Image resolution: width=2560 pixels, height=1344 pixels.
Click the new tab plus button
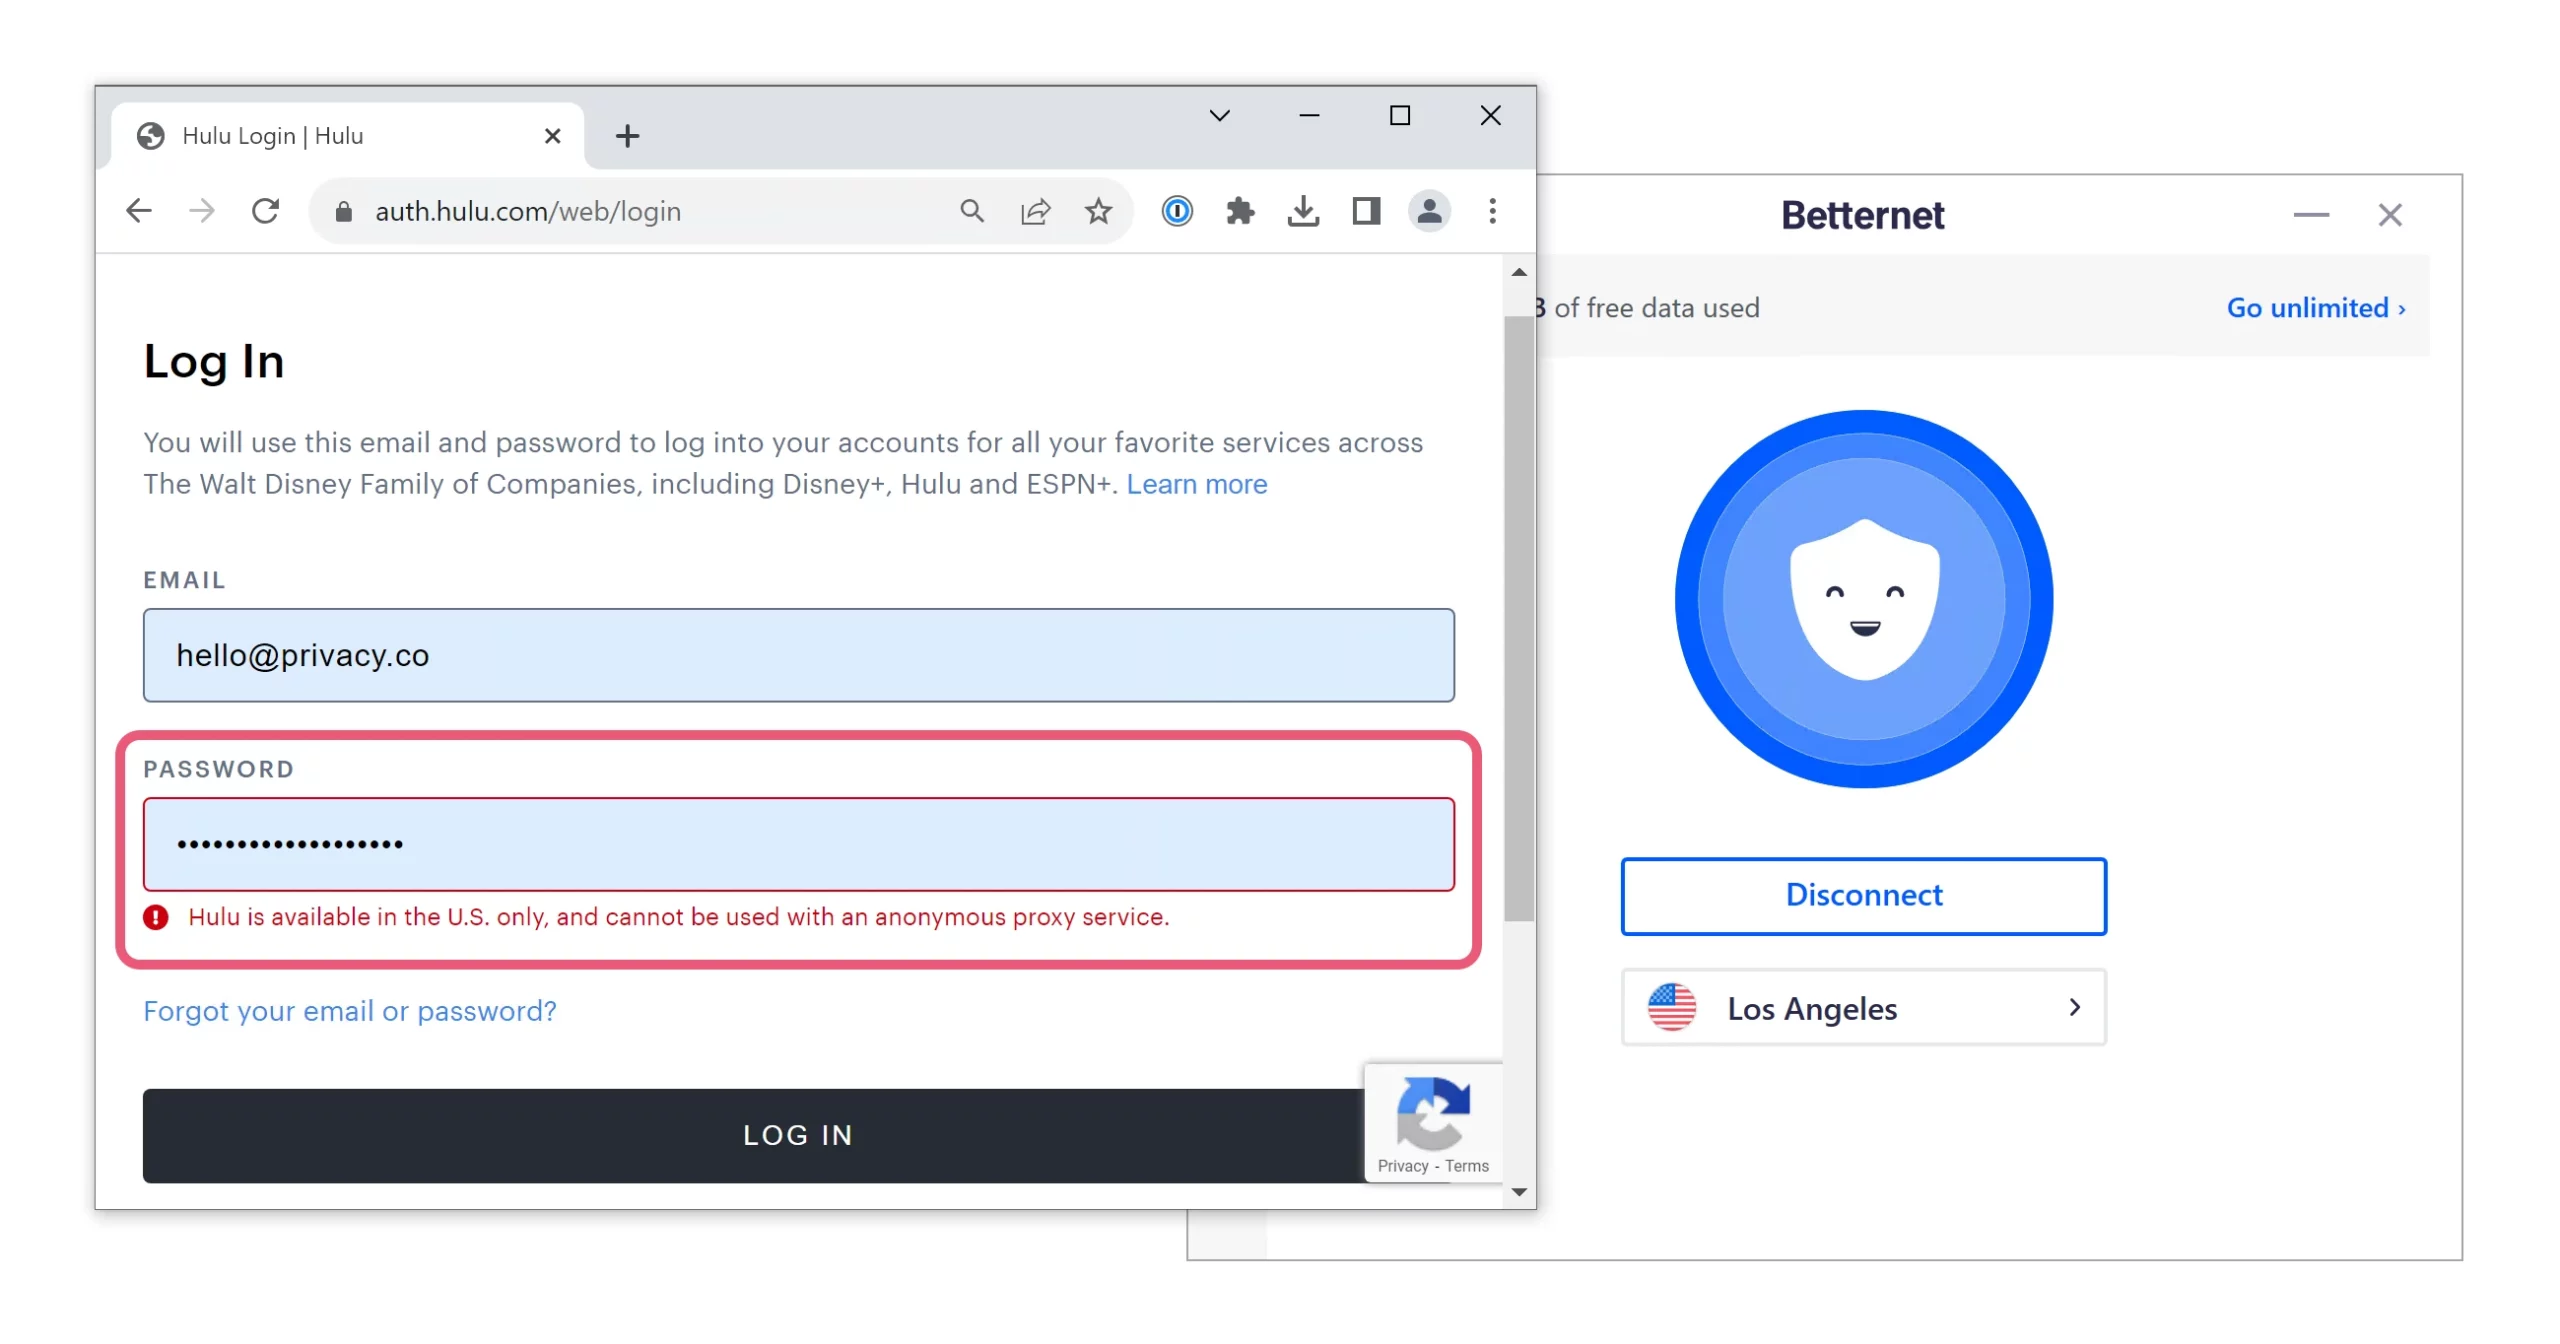(x=627, y=135)
